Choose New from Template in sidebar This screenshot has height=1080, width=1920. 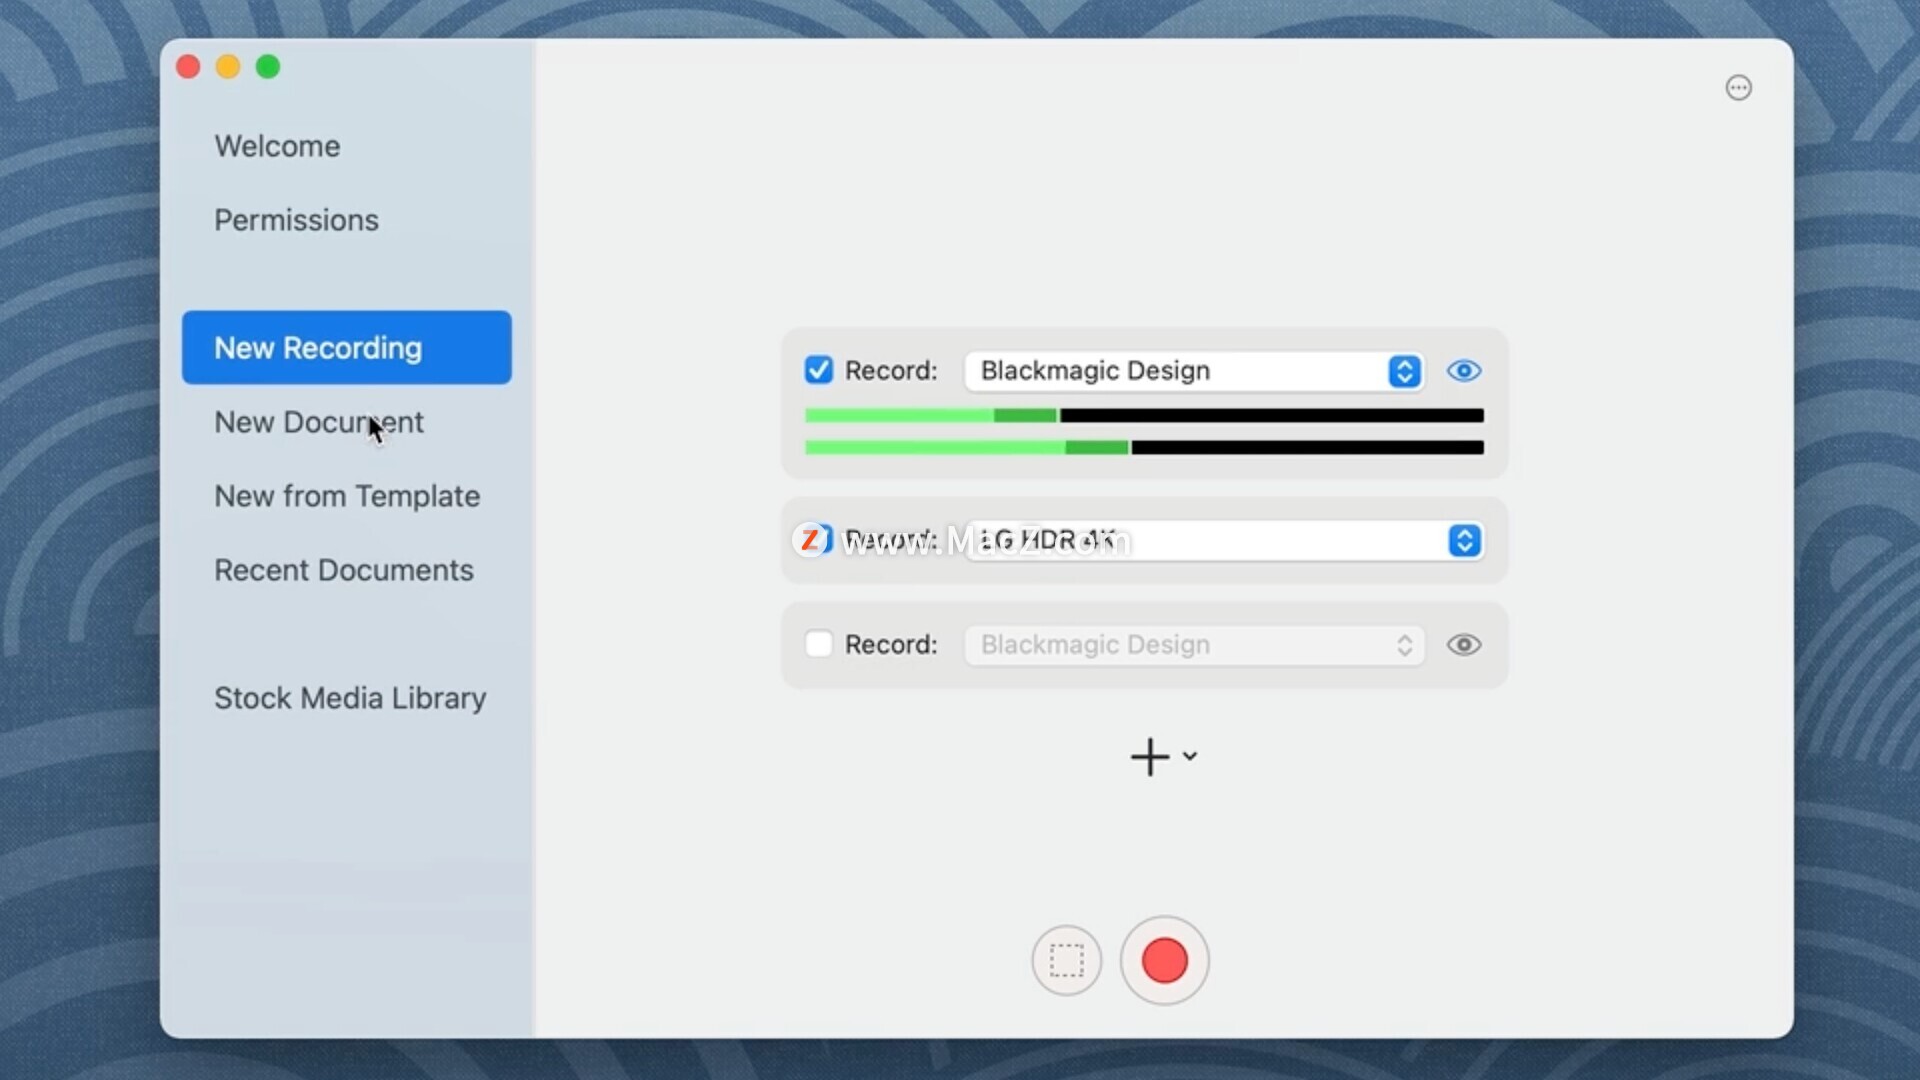coord(347,496)
